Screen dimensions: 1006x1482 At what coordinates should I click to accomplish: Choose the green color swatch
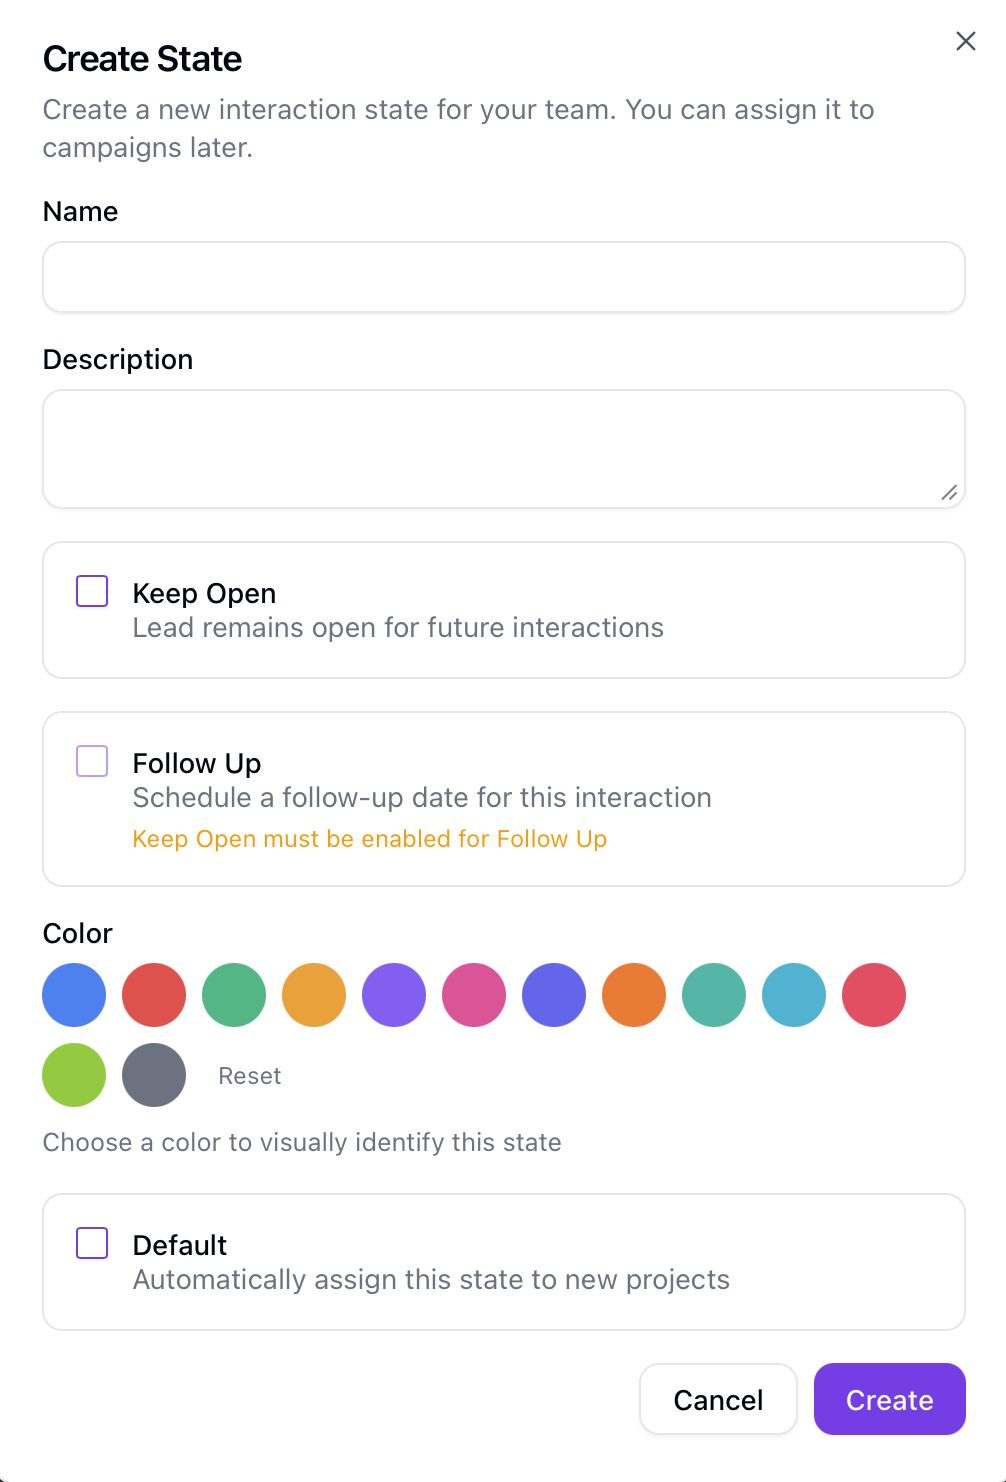tap(234, 995)
